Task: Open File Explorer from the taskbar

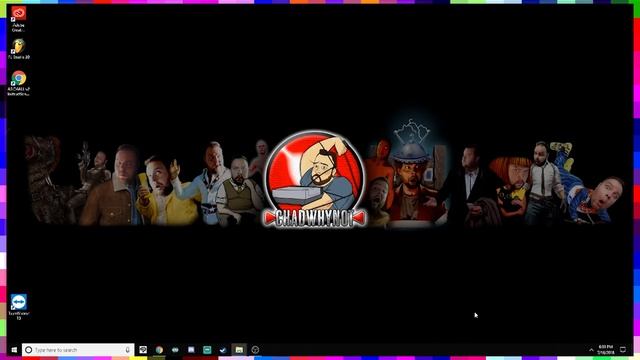Action: (x=239, y=350)
